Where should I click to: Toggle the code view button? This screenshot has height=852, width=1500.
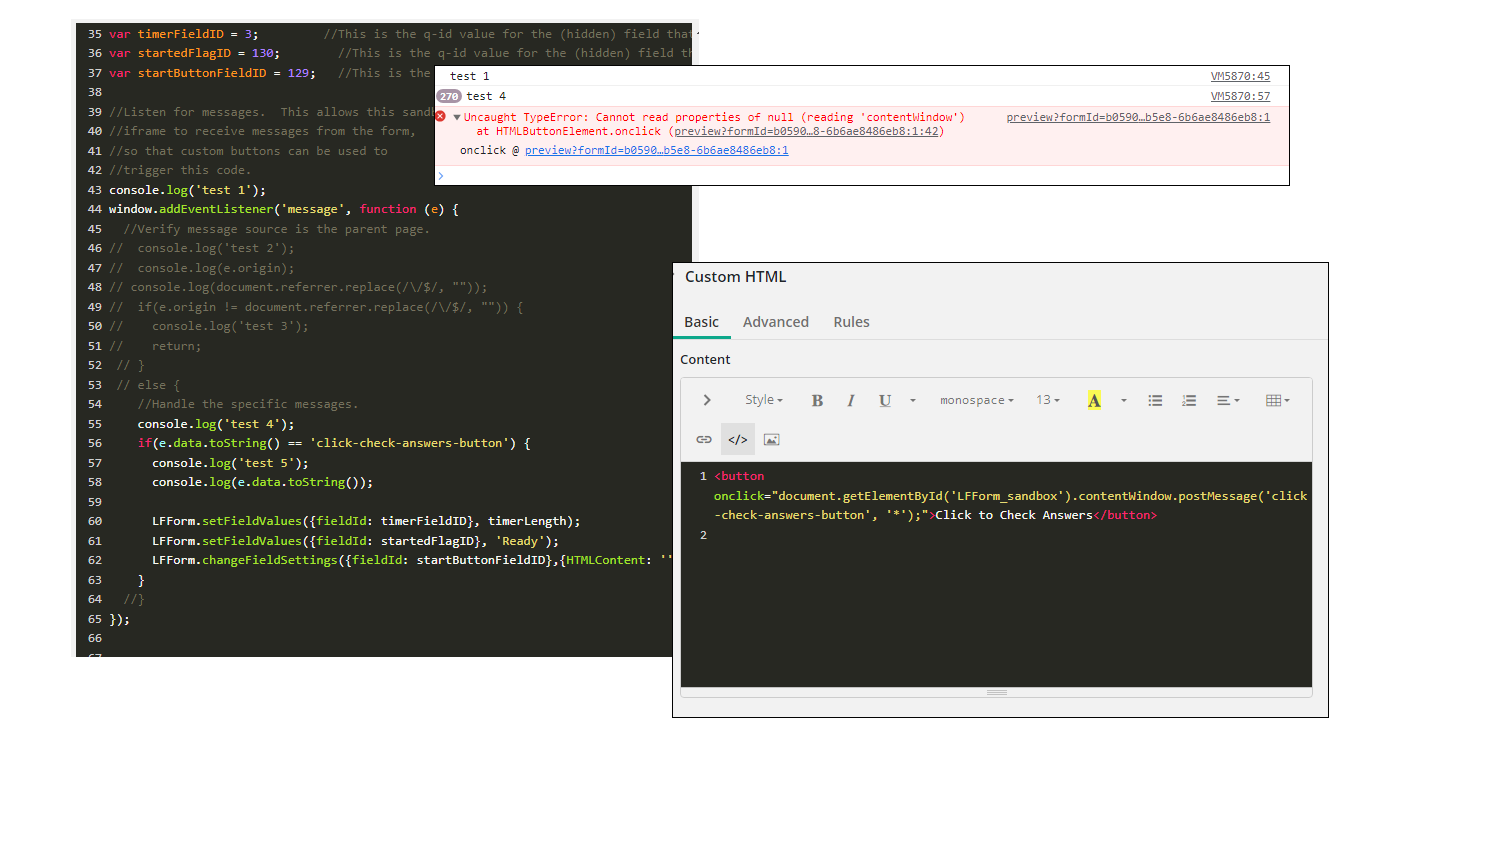pos(738,439)
